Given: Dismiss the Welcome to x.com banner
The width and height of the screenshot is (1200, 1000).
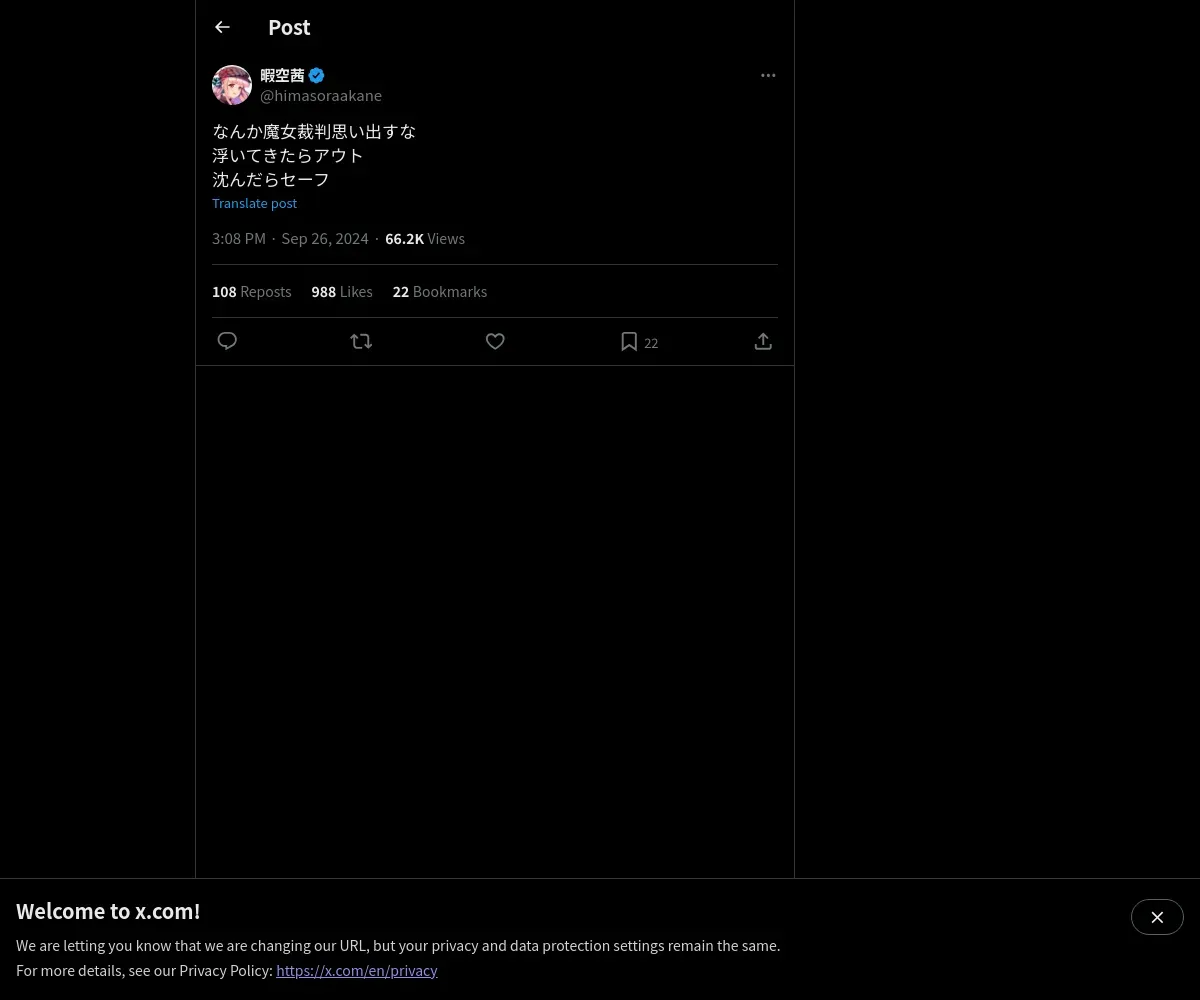Looking at the screenshot, I should 1157,917.
